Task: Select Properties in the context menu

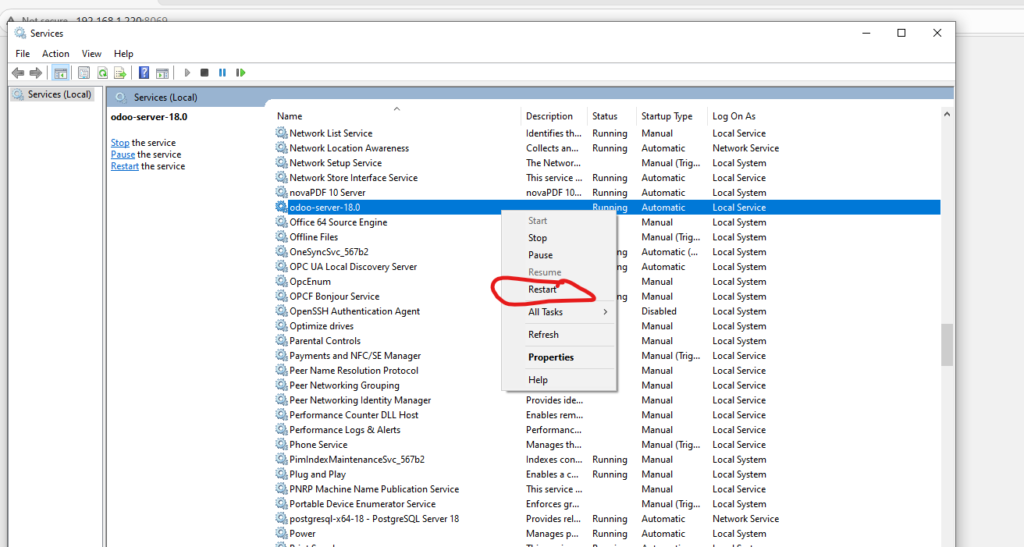Action: (x=551, y=357)
